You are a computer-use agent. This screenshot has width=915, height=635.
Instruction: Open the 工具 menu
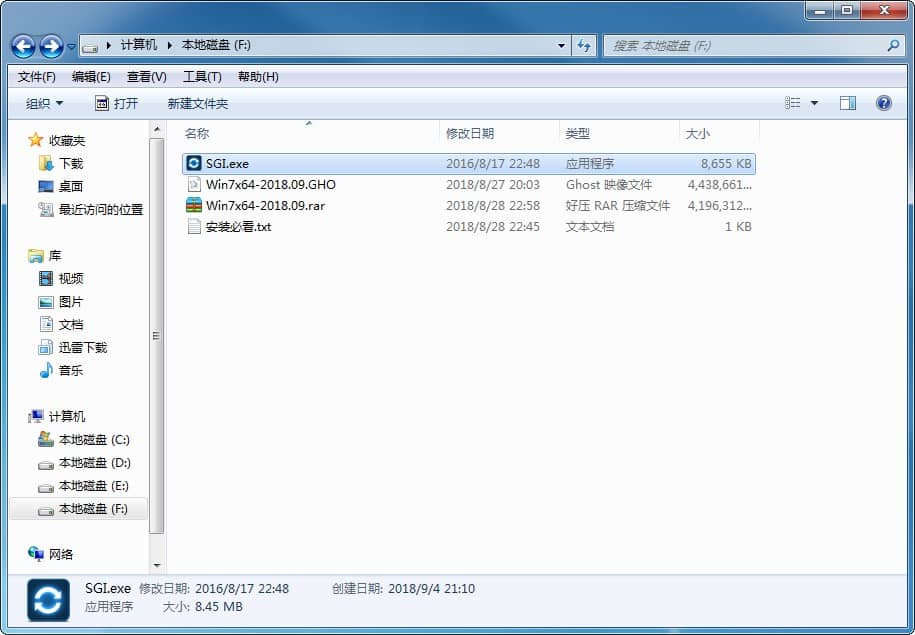[203, 76]
